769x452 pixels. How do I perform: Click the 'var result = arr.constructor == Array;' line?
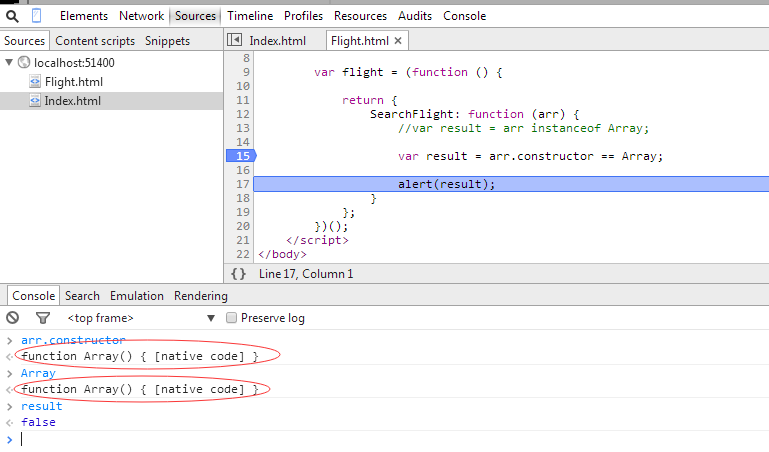click(530, 156)
